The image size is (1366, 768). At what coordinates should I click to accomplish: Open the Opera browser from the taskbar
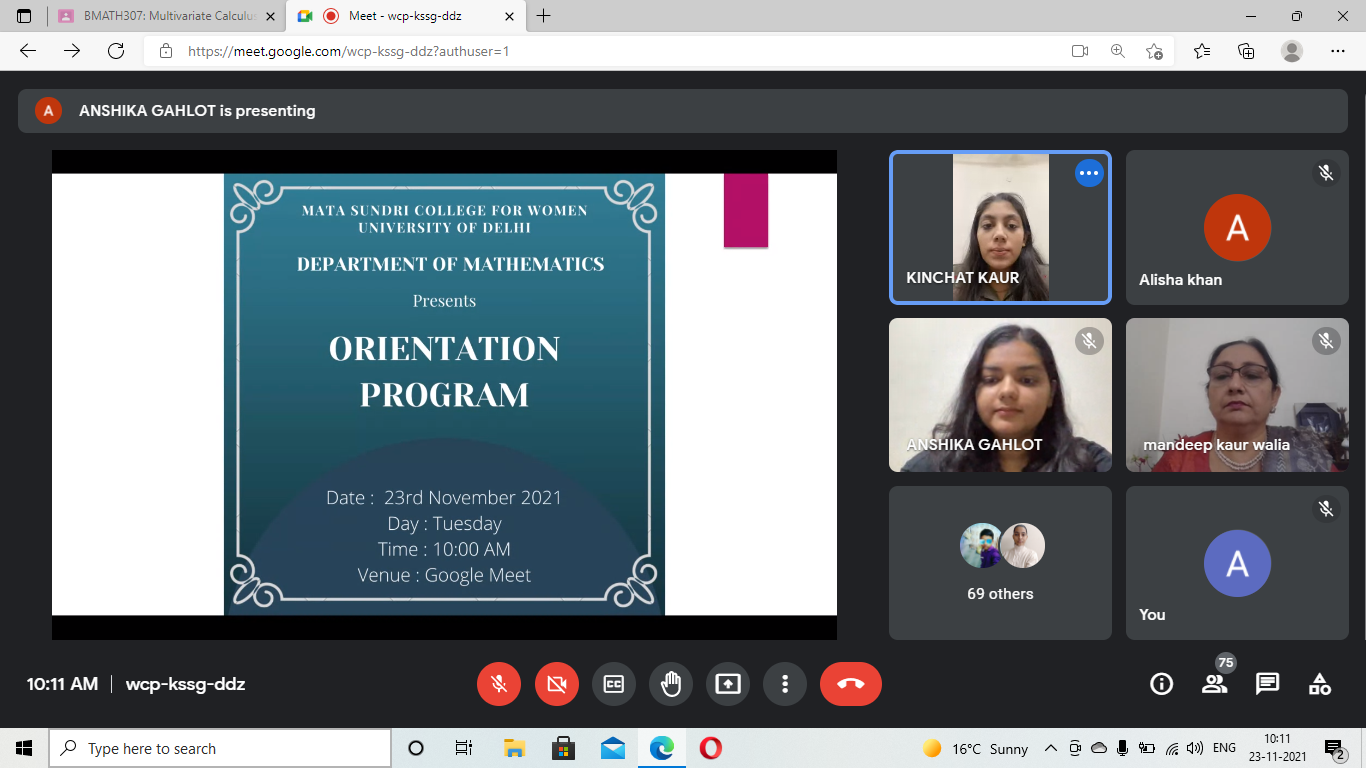711,748
